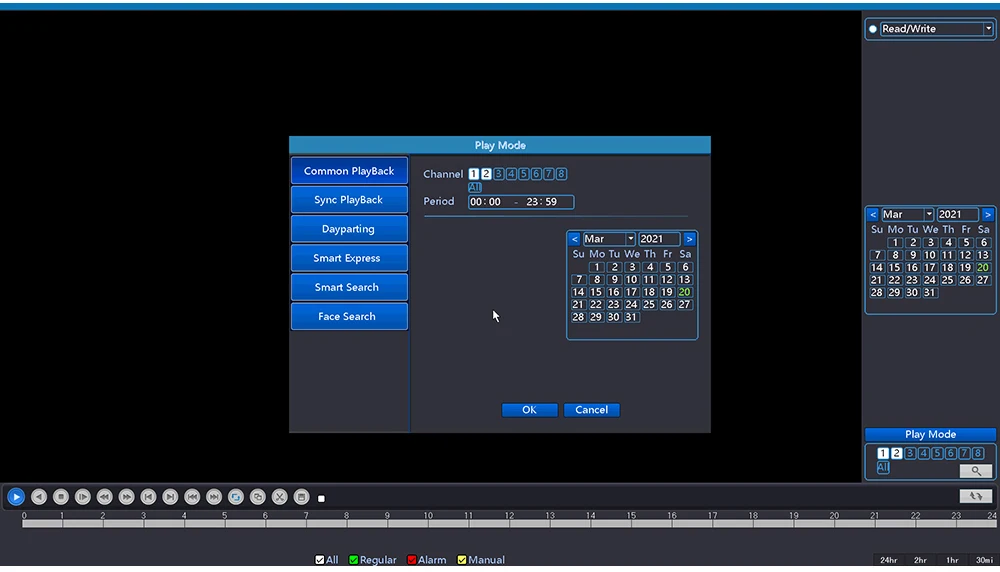Select Smart Express mode

tap(349, 258)
